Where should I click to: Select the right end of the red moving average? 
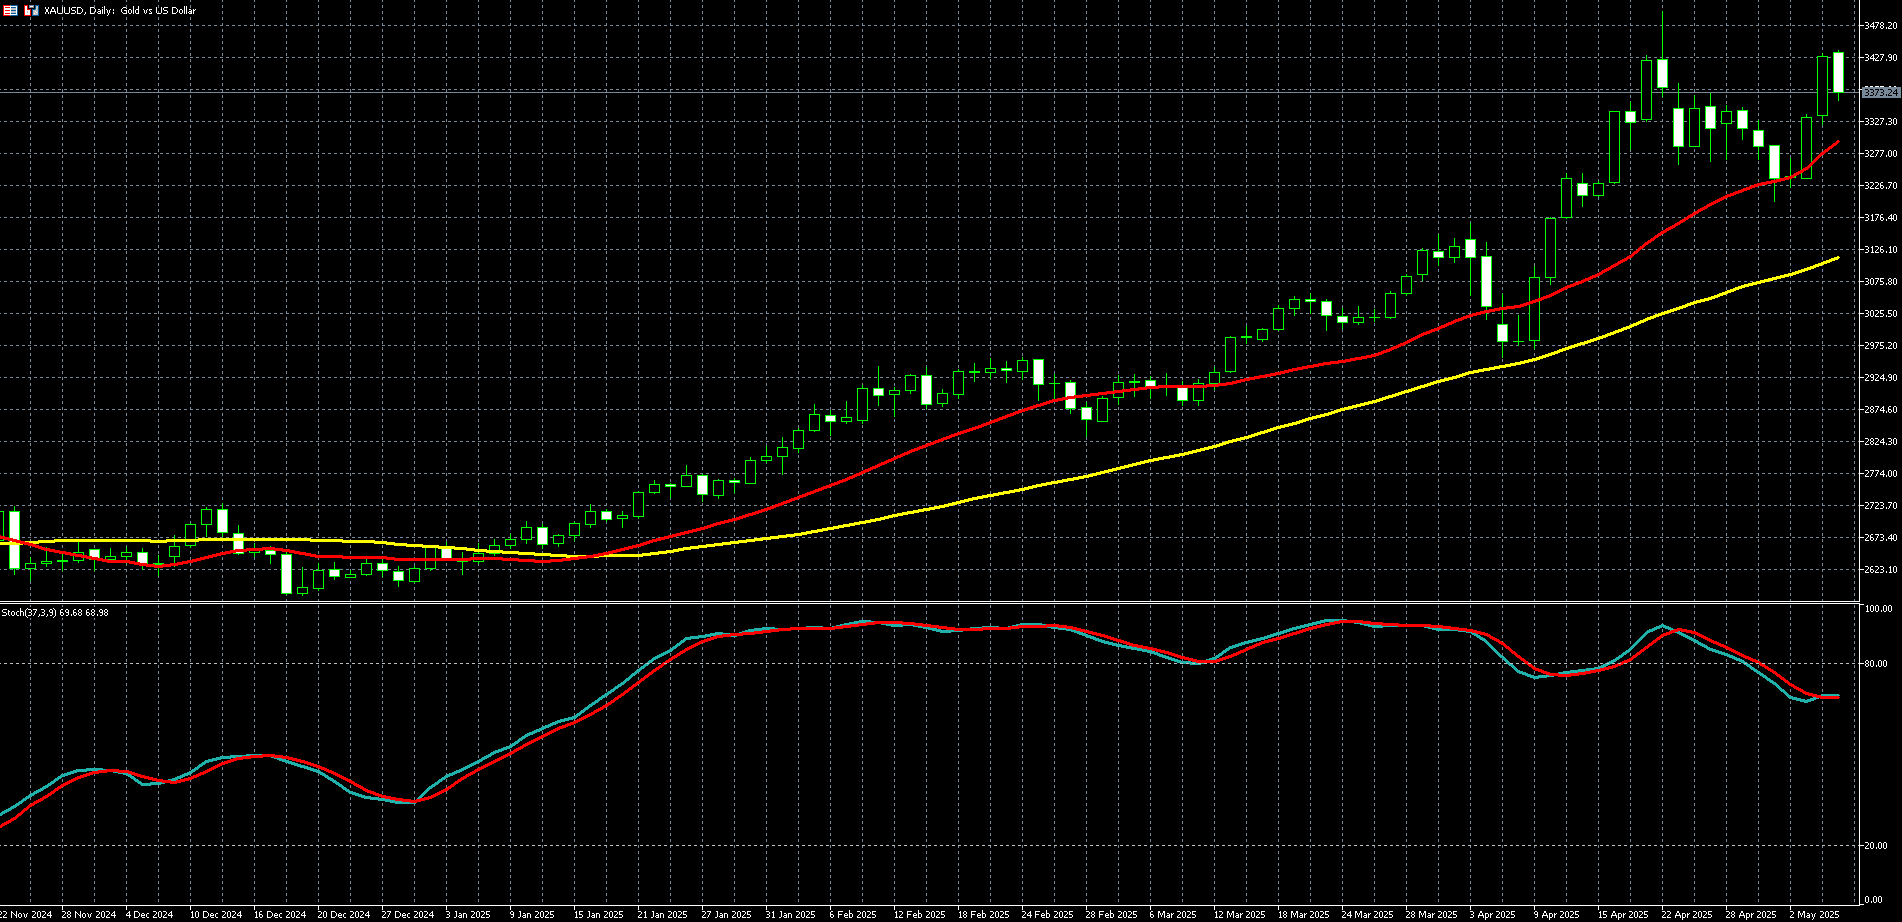(1836, 143)
